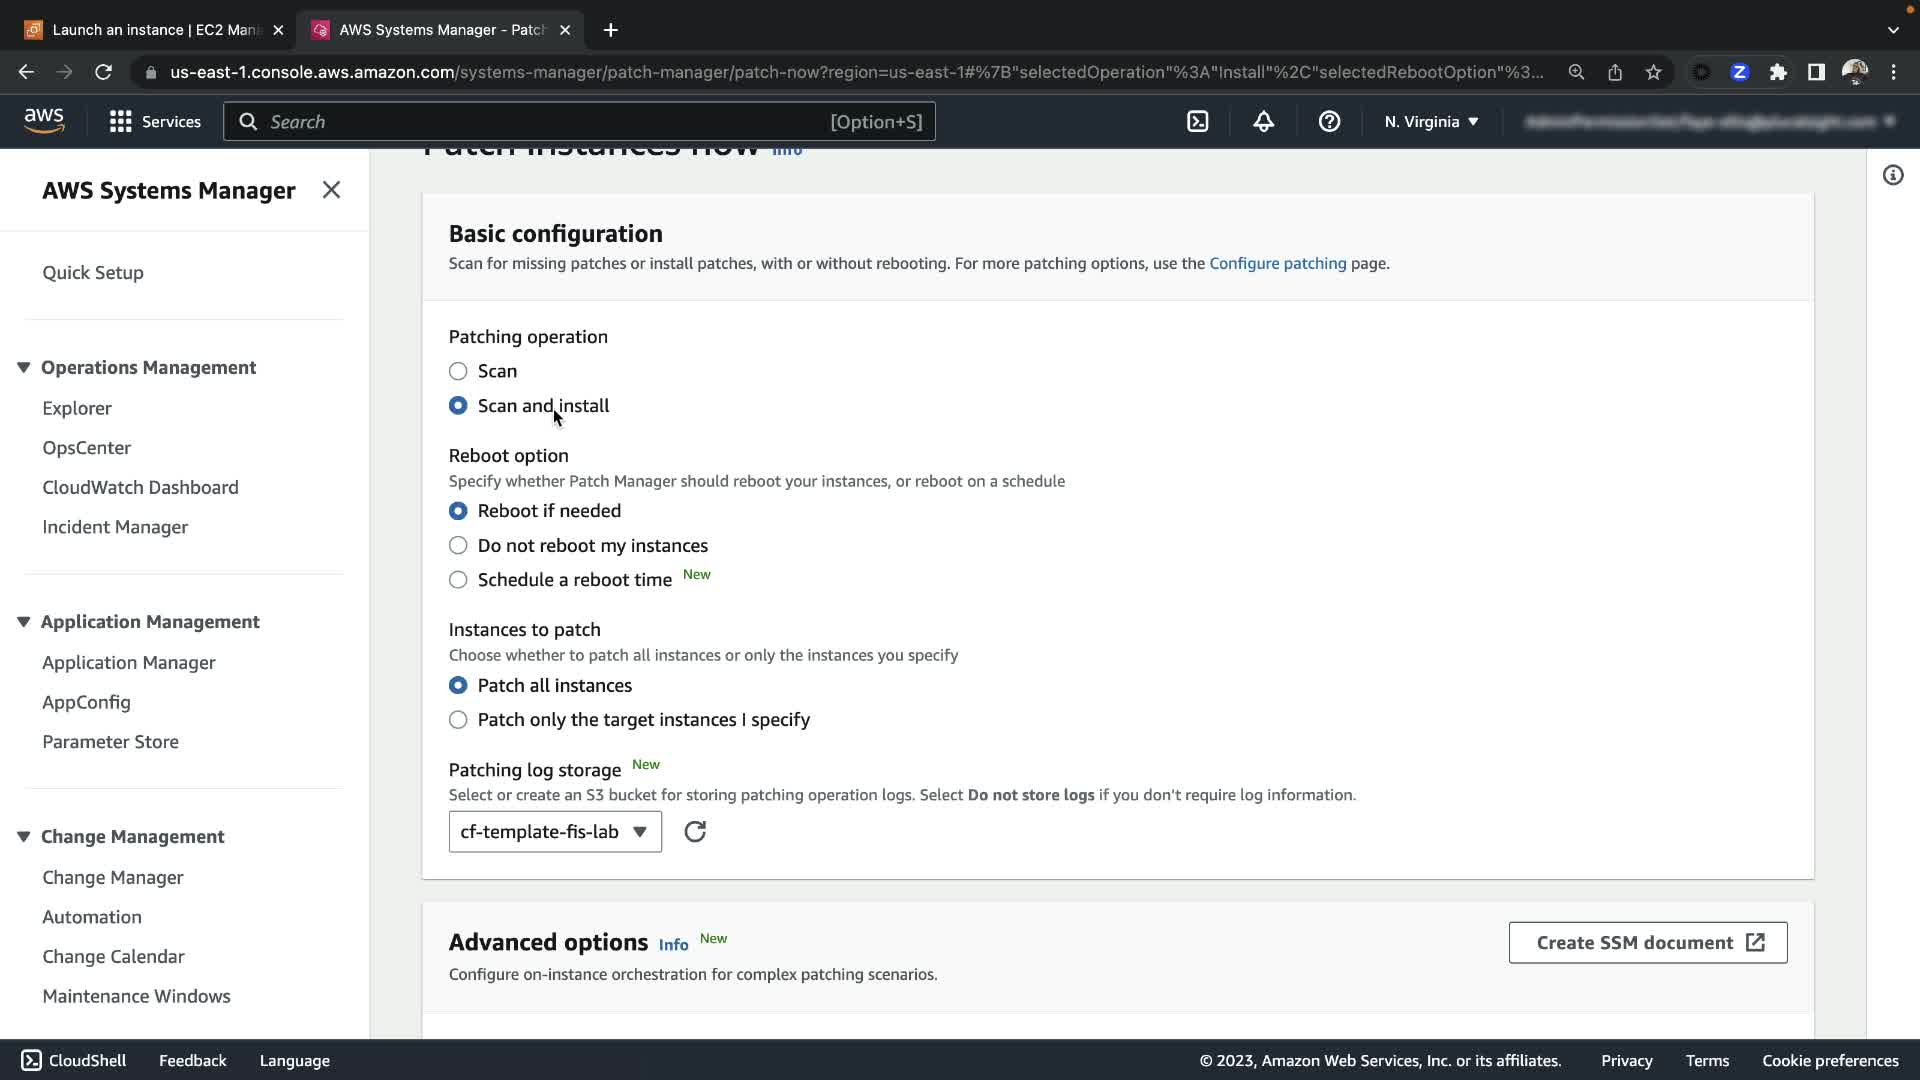Collapse the Operations Management section
The width and height of the screenshot is (1920, 1080).
point(24,368)
